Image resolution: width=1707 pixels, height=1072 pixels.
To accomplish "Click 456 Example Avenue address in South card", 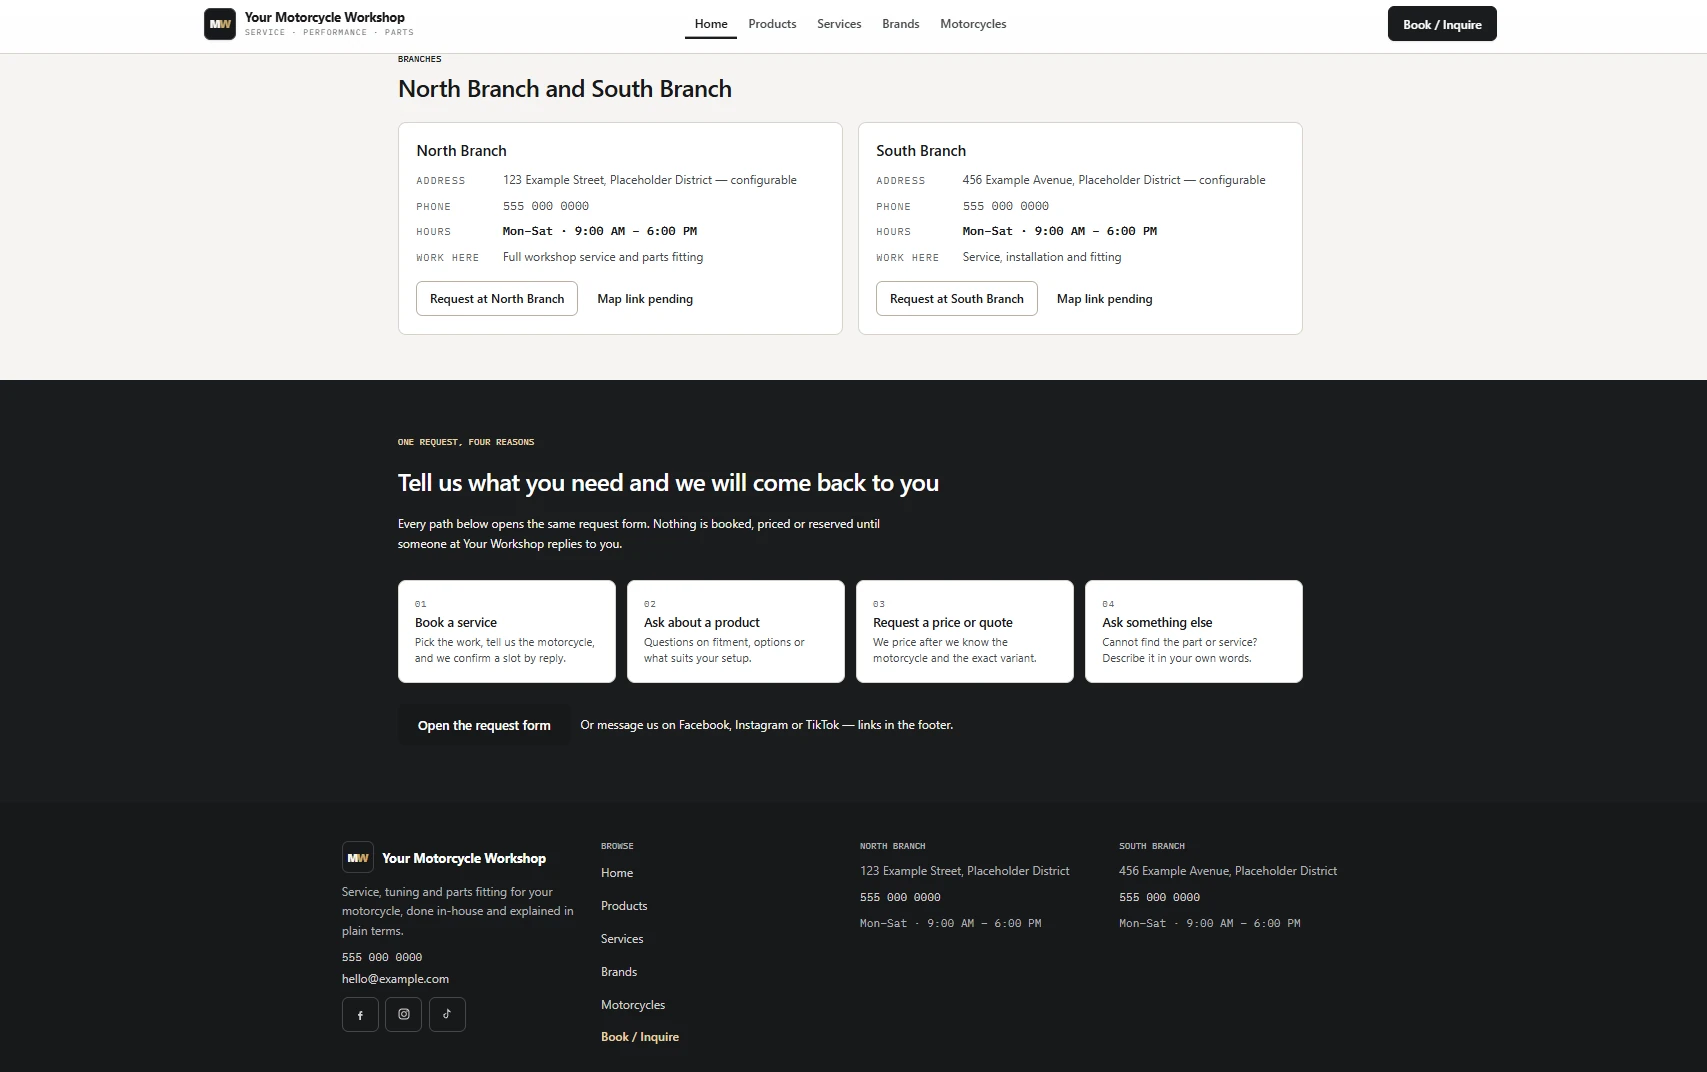I will pyautogui.click(x=1114, y=180).
